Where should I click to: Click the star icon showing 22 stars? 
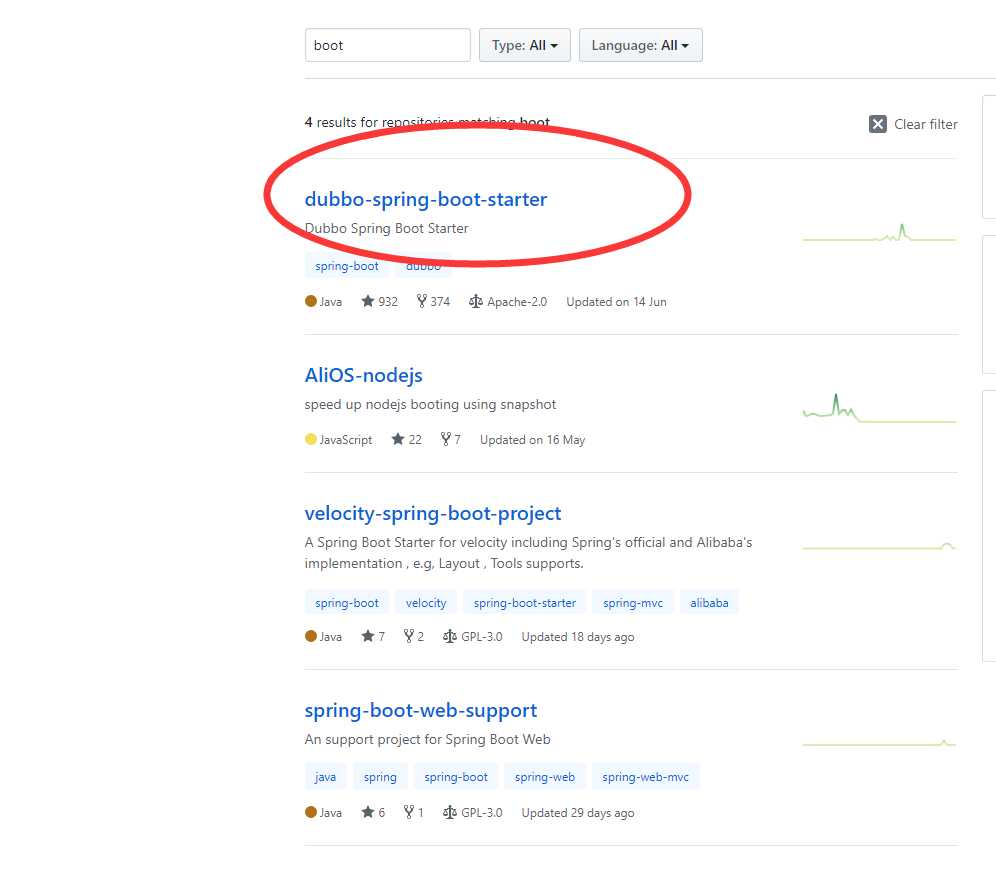tap(398, 439)
